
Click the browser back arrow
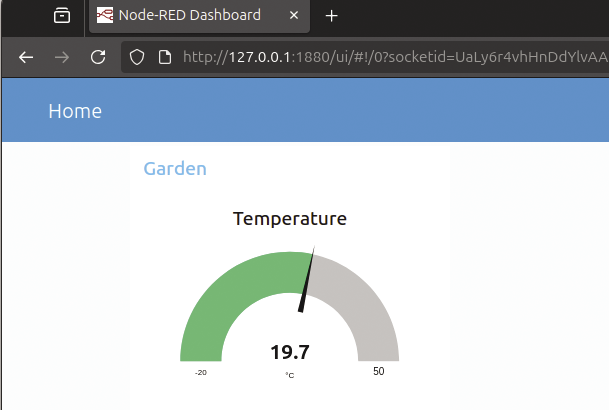pos(26,57)
